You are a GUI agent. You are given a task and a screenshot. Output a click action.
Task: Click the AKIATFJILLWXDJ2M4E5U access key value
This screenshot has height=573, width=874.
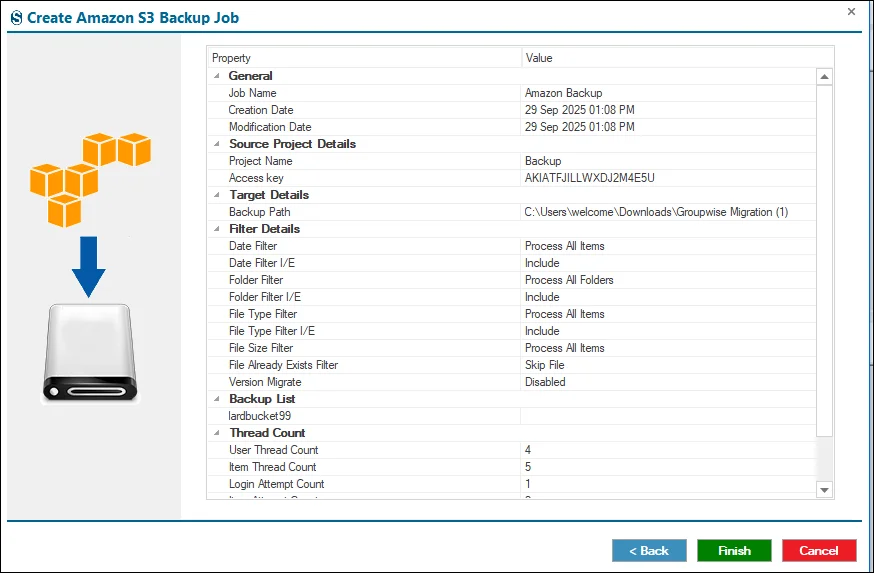pos(589,178)
